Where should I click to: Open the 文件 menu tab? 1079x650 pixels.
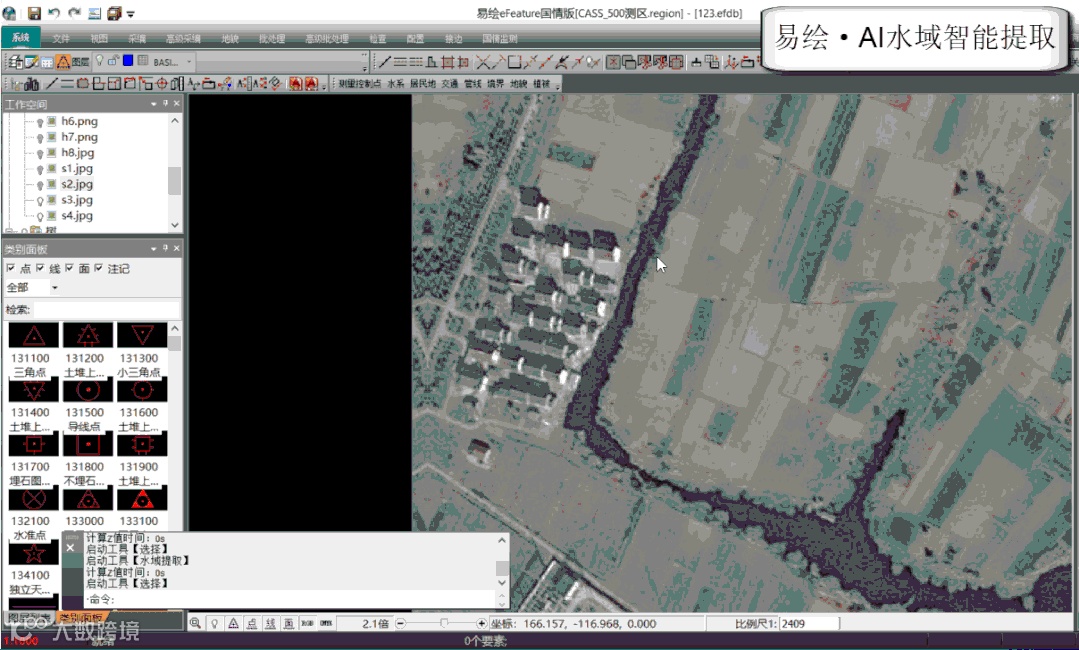61,39
